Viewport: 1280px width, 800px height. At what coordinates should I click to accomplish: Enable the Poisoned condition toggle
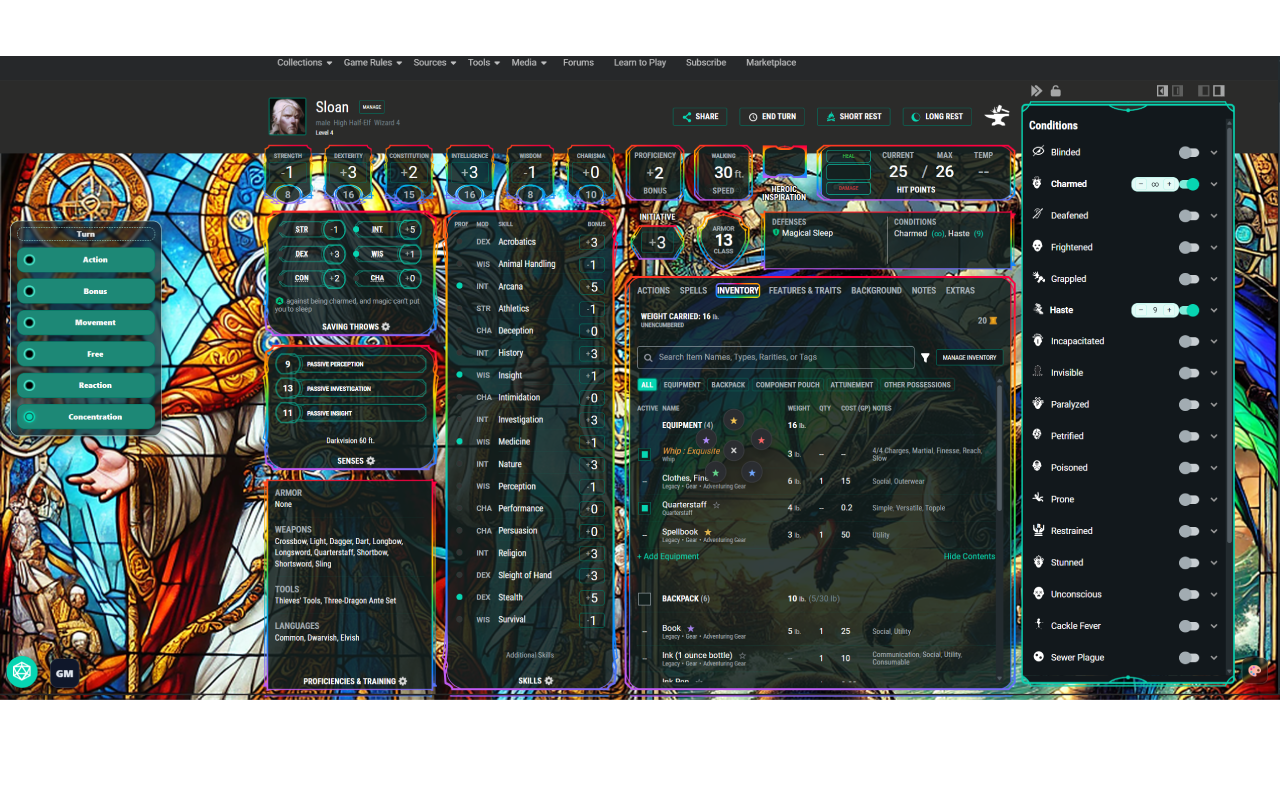[x=1188, y=468]
